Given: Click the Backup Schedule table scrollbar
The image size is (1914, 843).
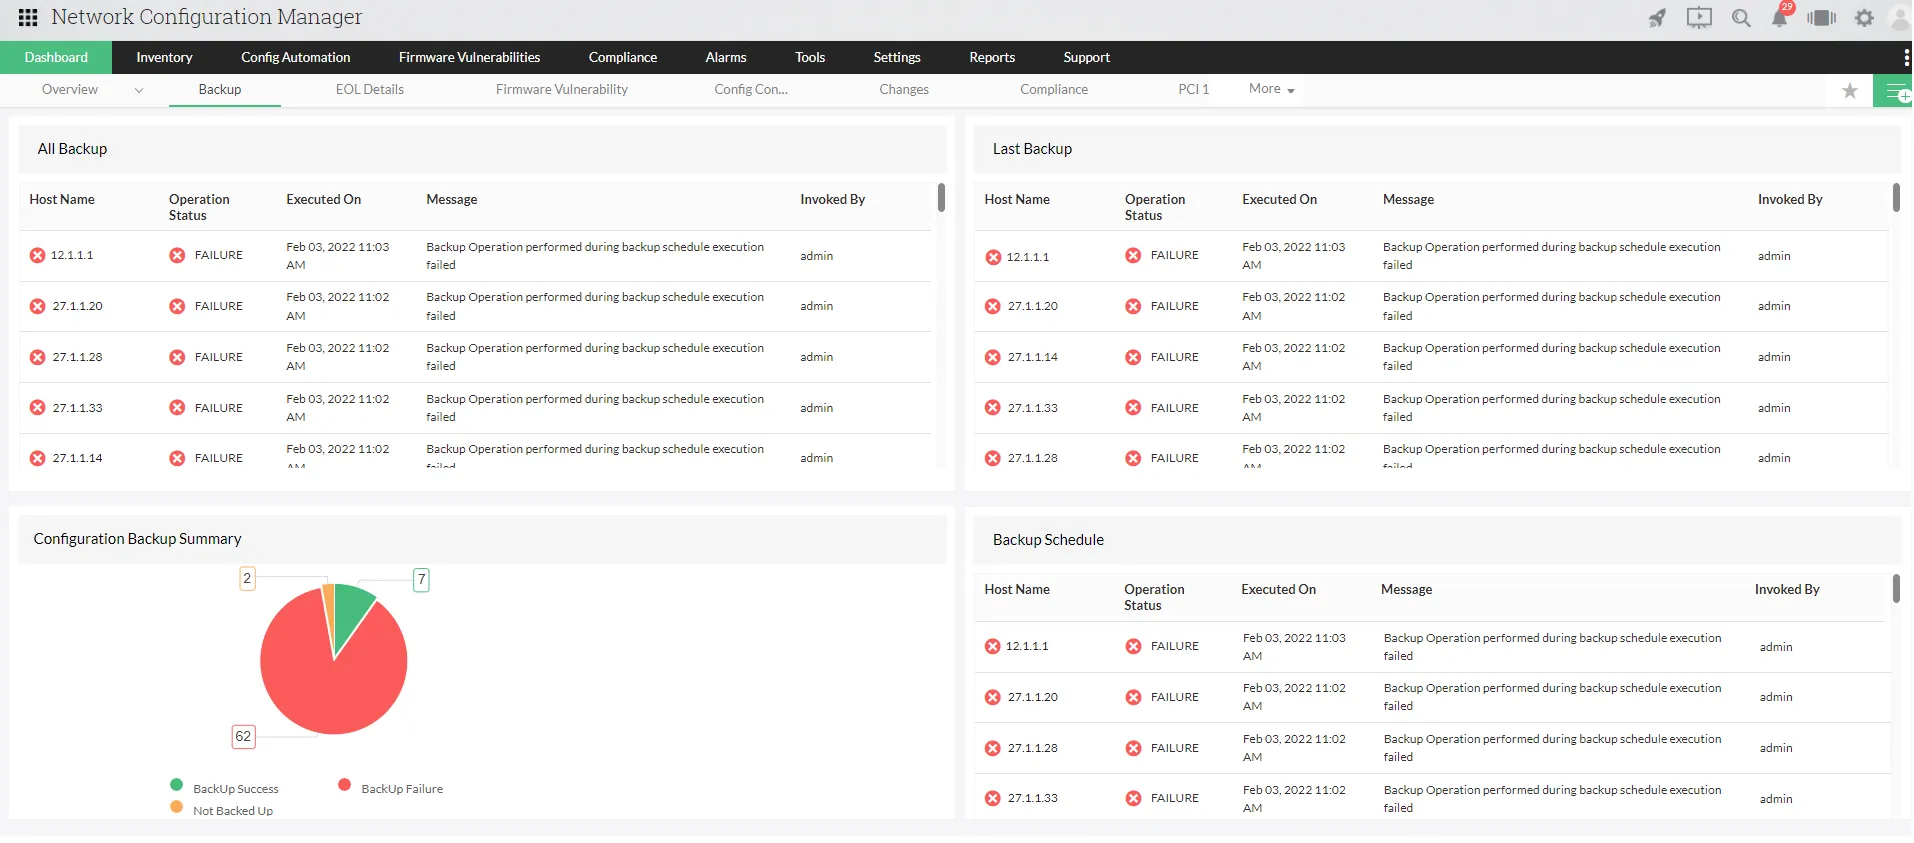Looking at the screenshot, I should (1896, 588).
